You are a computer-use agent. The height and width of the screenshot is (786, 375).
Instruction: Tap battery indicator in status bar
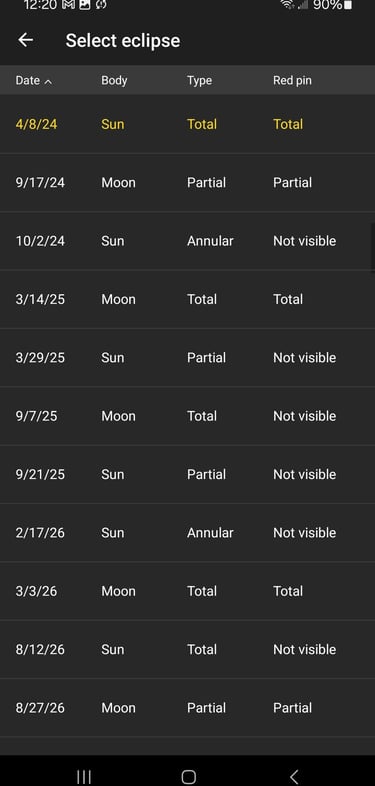pyautogui.click(x=348, y=5)
